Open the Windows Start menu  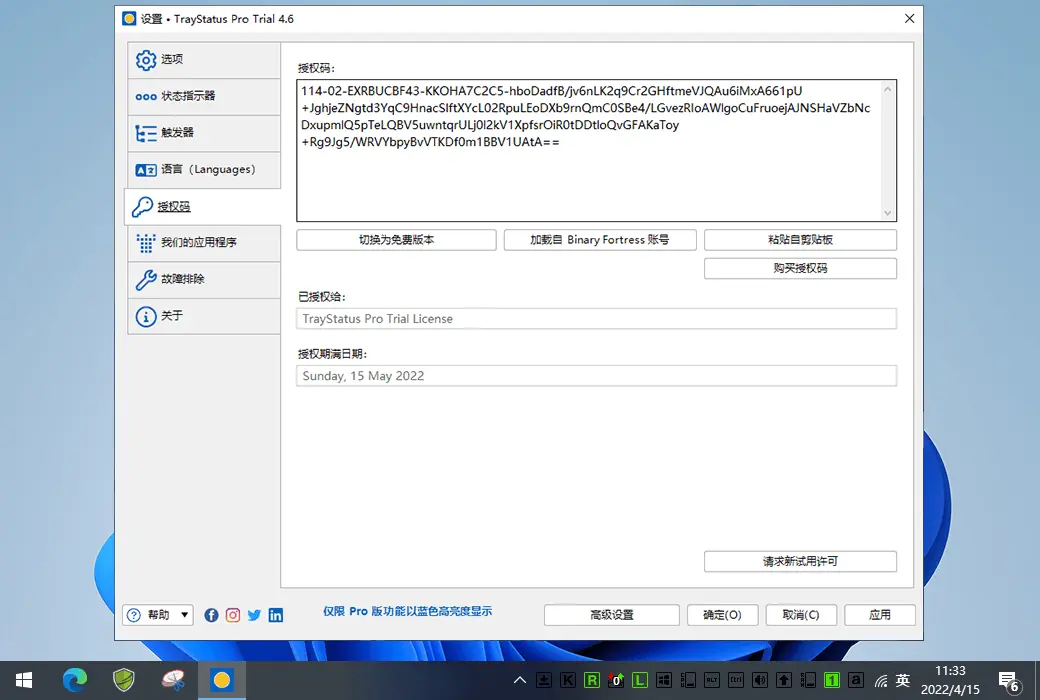coord(24,680)
